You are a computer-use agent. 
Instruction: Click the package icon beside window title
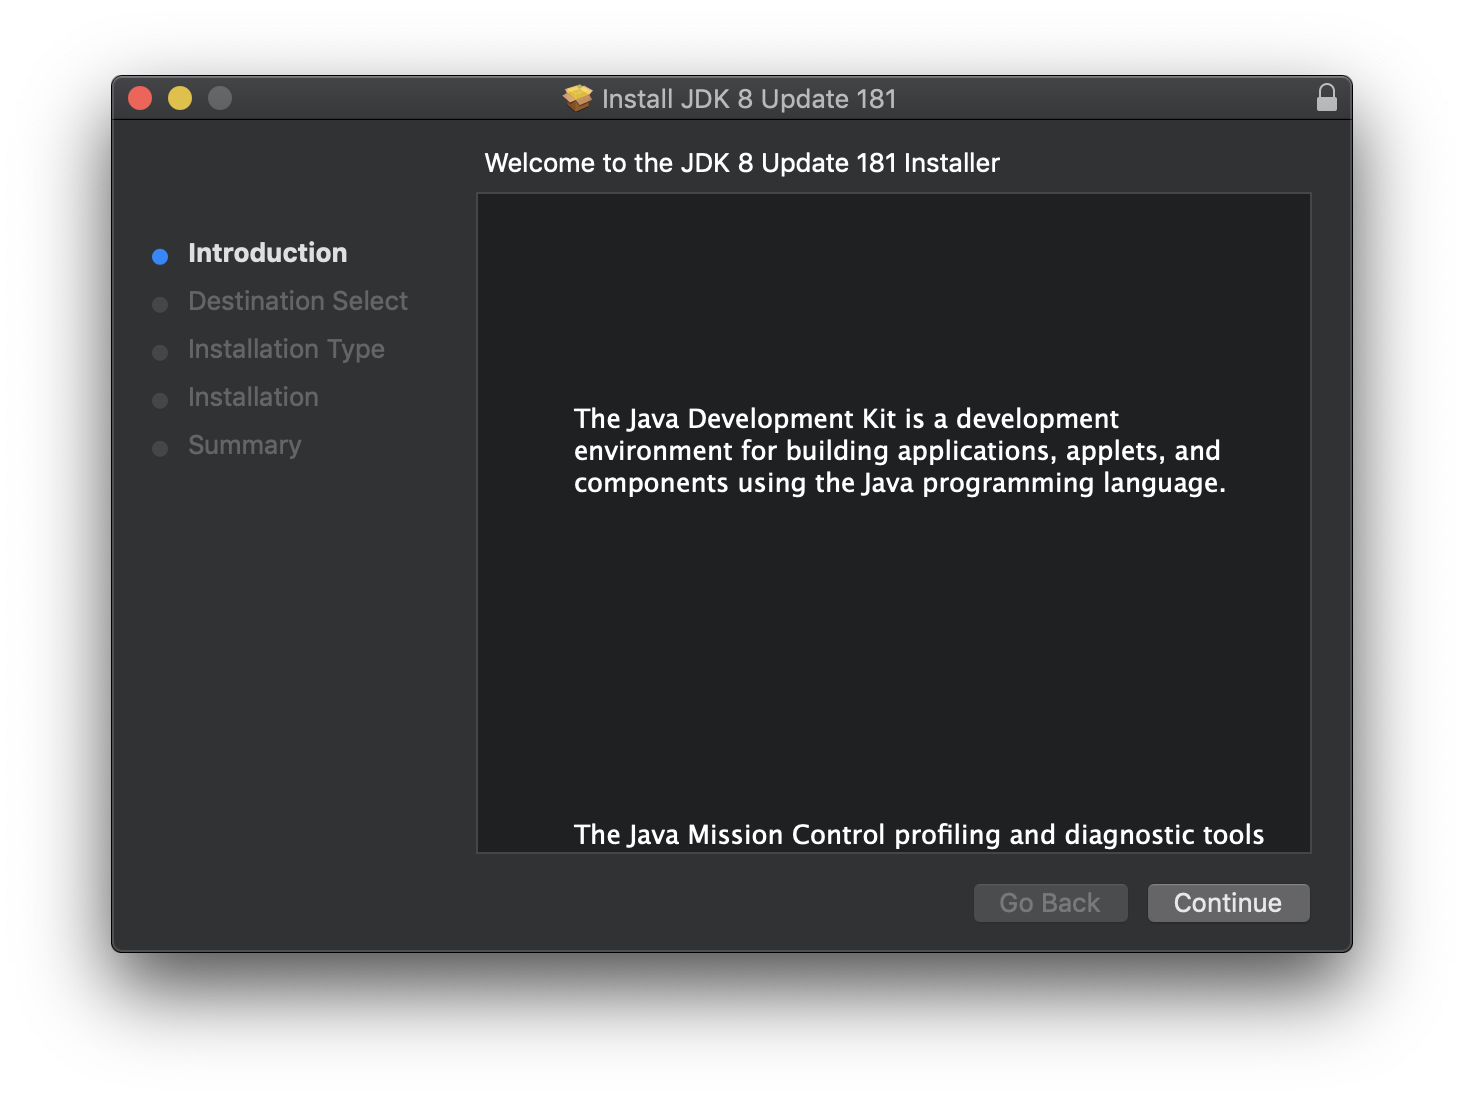[577, 98]
